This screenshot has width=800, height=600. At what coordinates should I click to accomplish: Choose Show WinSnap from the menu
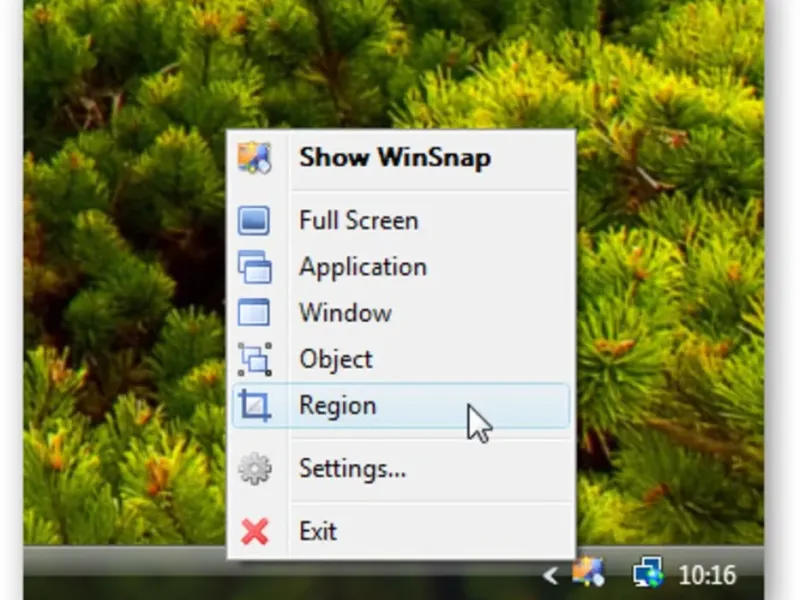(401, 158)
